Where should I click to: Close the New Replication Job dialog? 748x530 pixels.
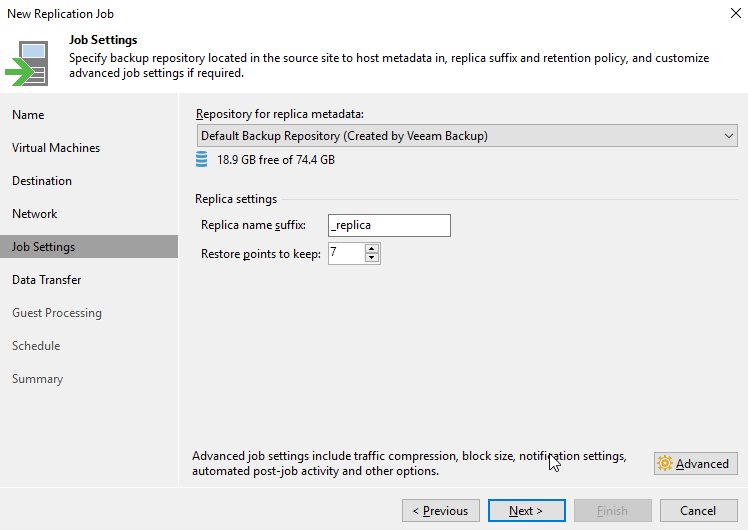(x=735, y=12)
